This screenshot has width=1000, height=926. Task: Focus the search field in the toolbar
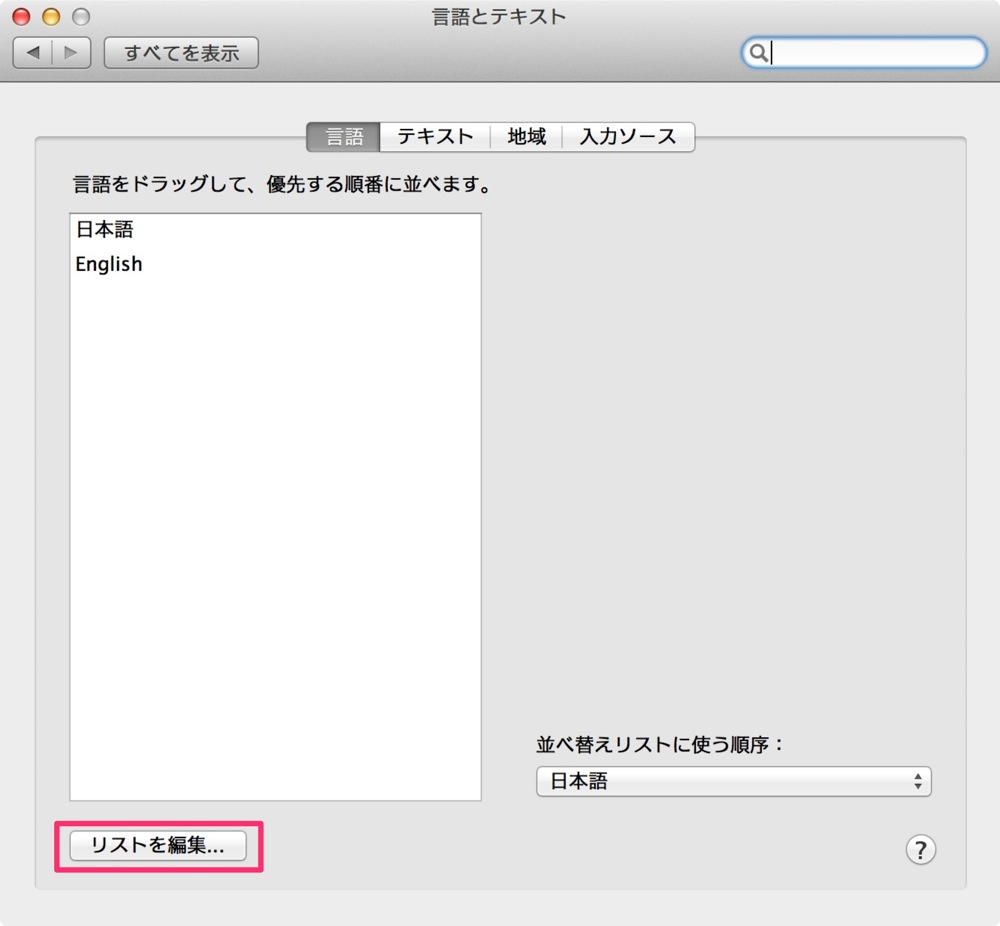(864, 52)
